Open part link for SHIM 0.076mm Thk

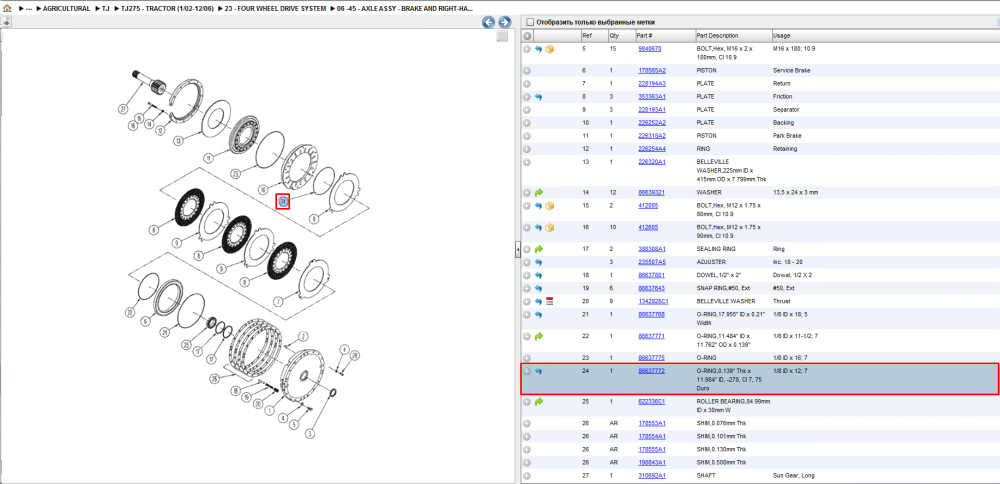652,423
